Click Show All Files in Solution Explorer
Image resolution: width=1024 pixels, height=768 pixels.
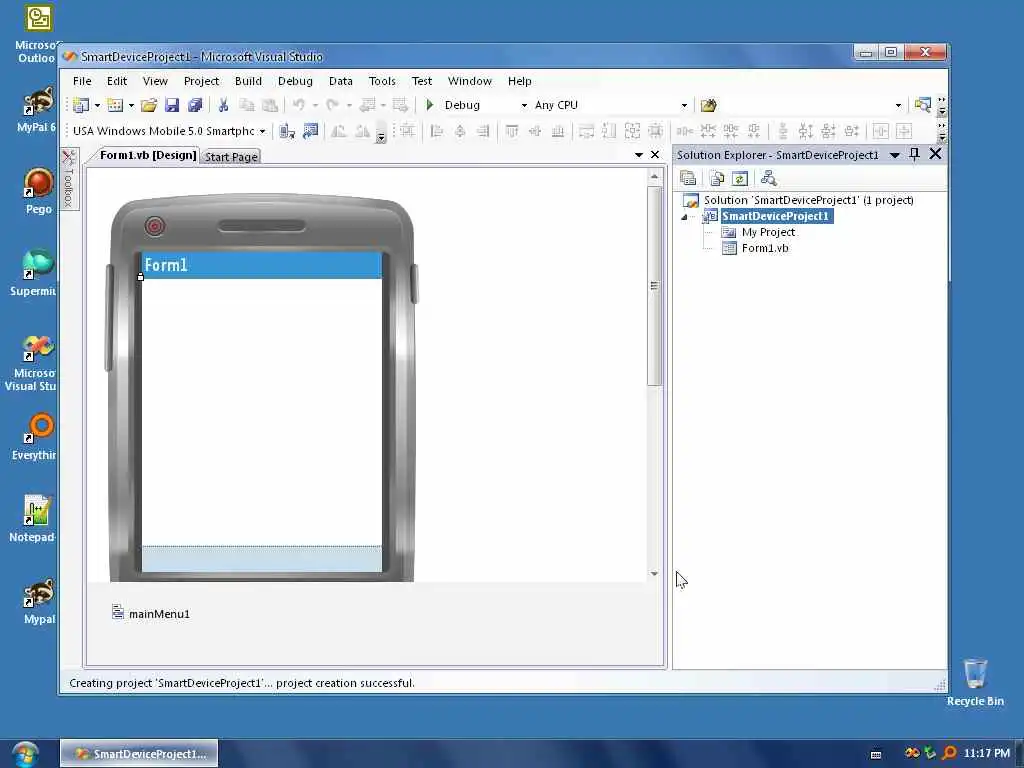point(717,178)
